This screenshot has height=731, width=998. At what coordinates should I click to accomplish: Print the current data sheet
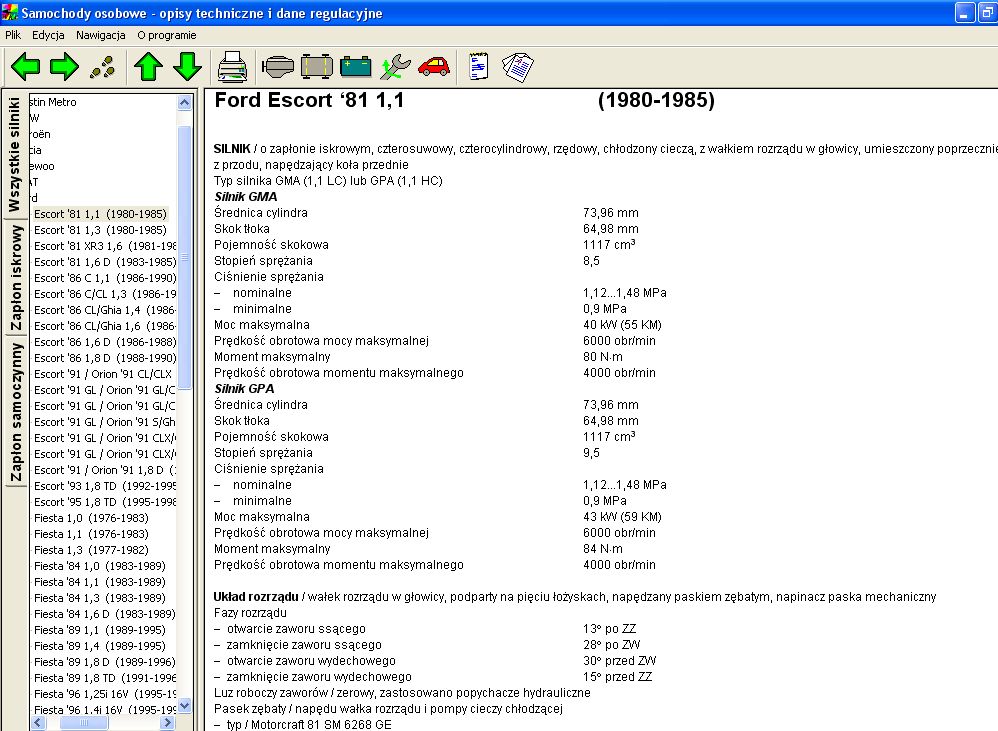pyautogui.click(x=232, y=67)
